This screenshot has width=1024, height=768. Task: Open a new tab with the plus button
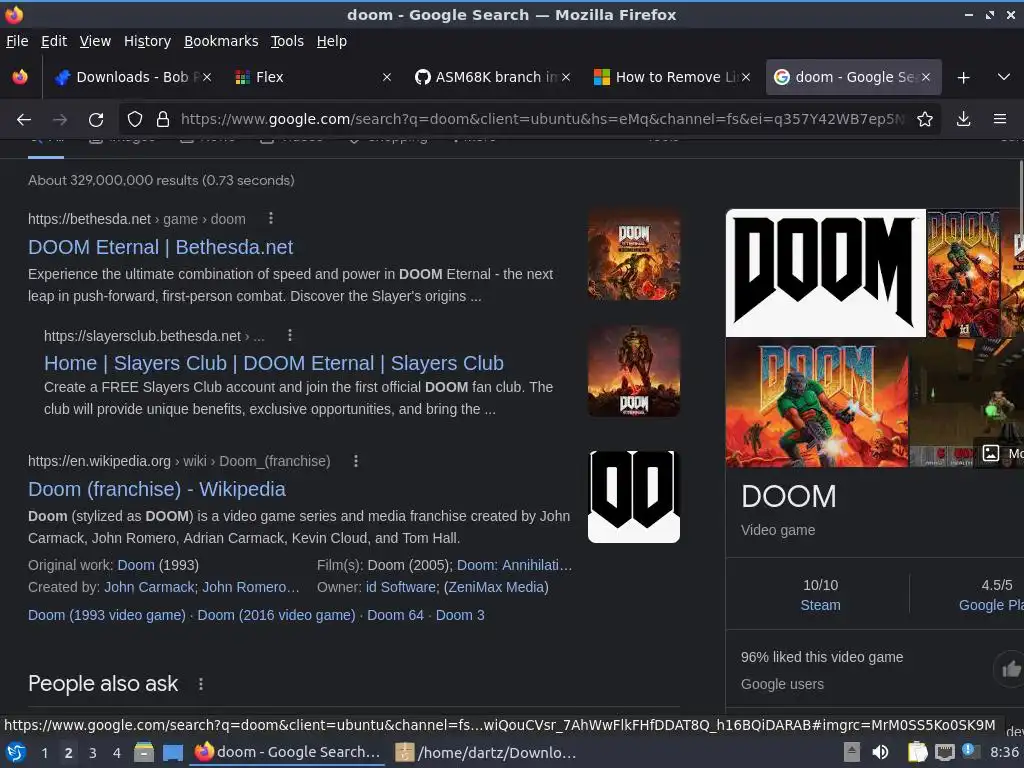coord(963,78)
